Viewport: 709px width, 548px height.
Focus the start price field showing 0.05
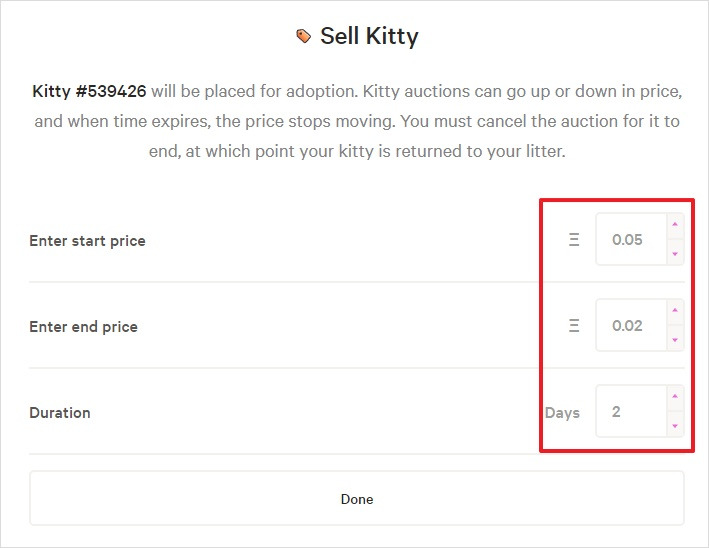[631, 239]
